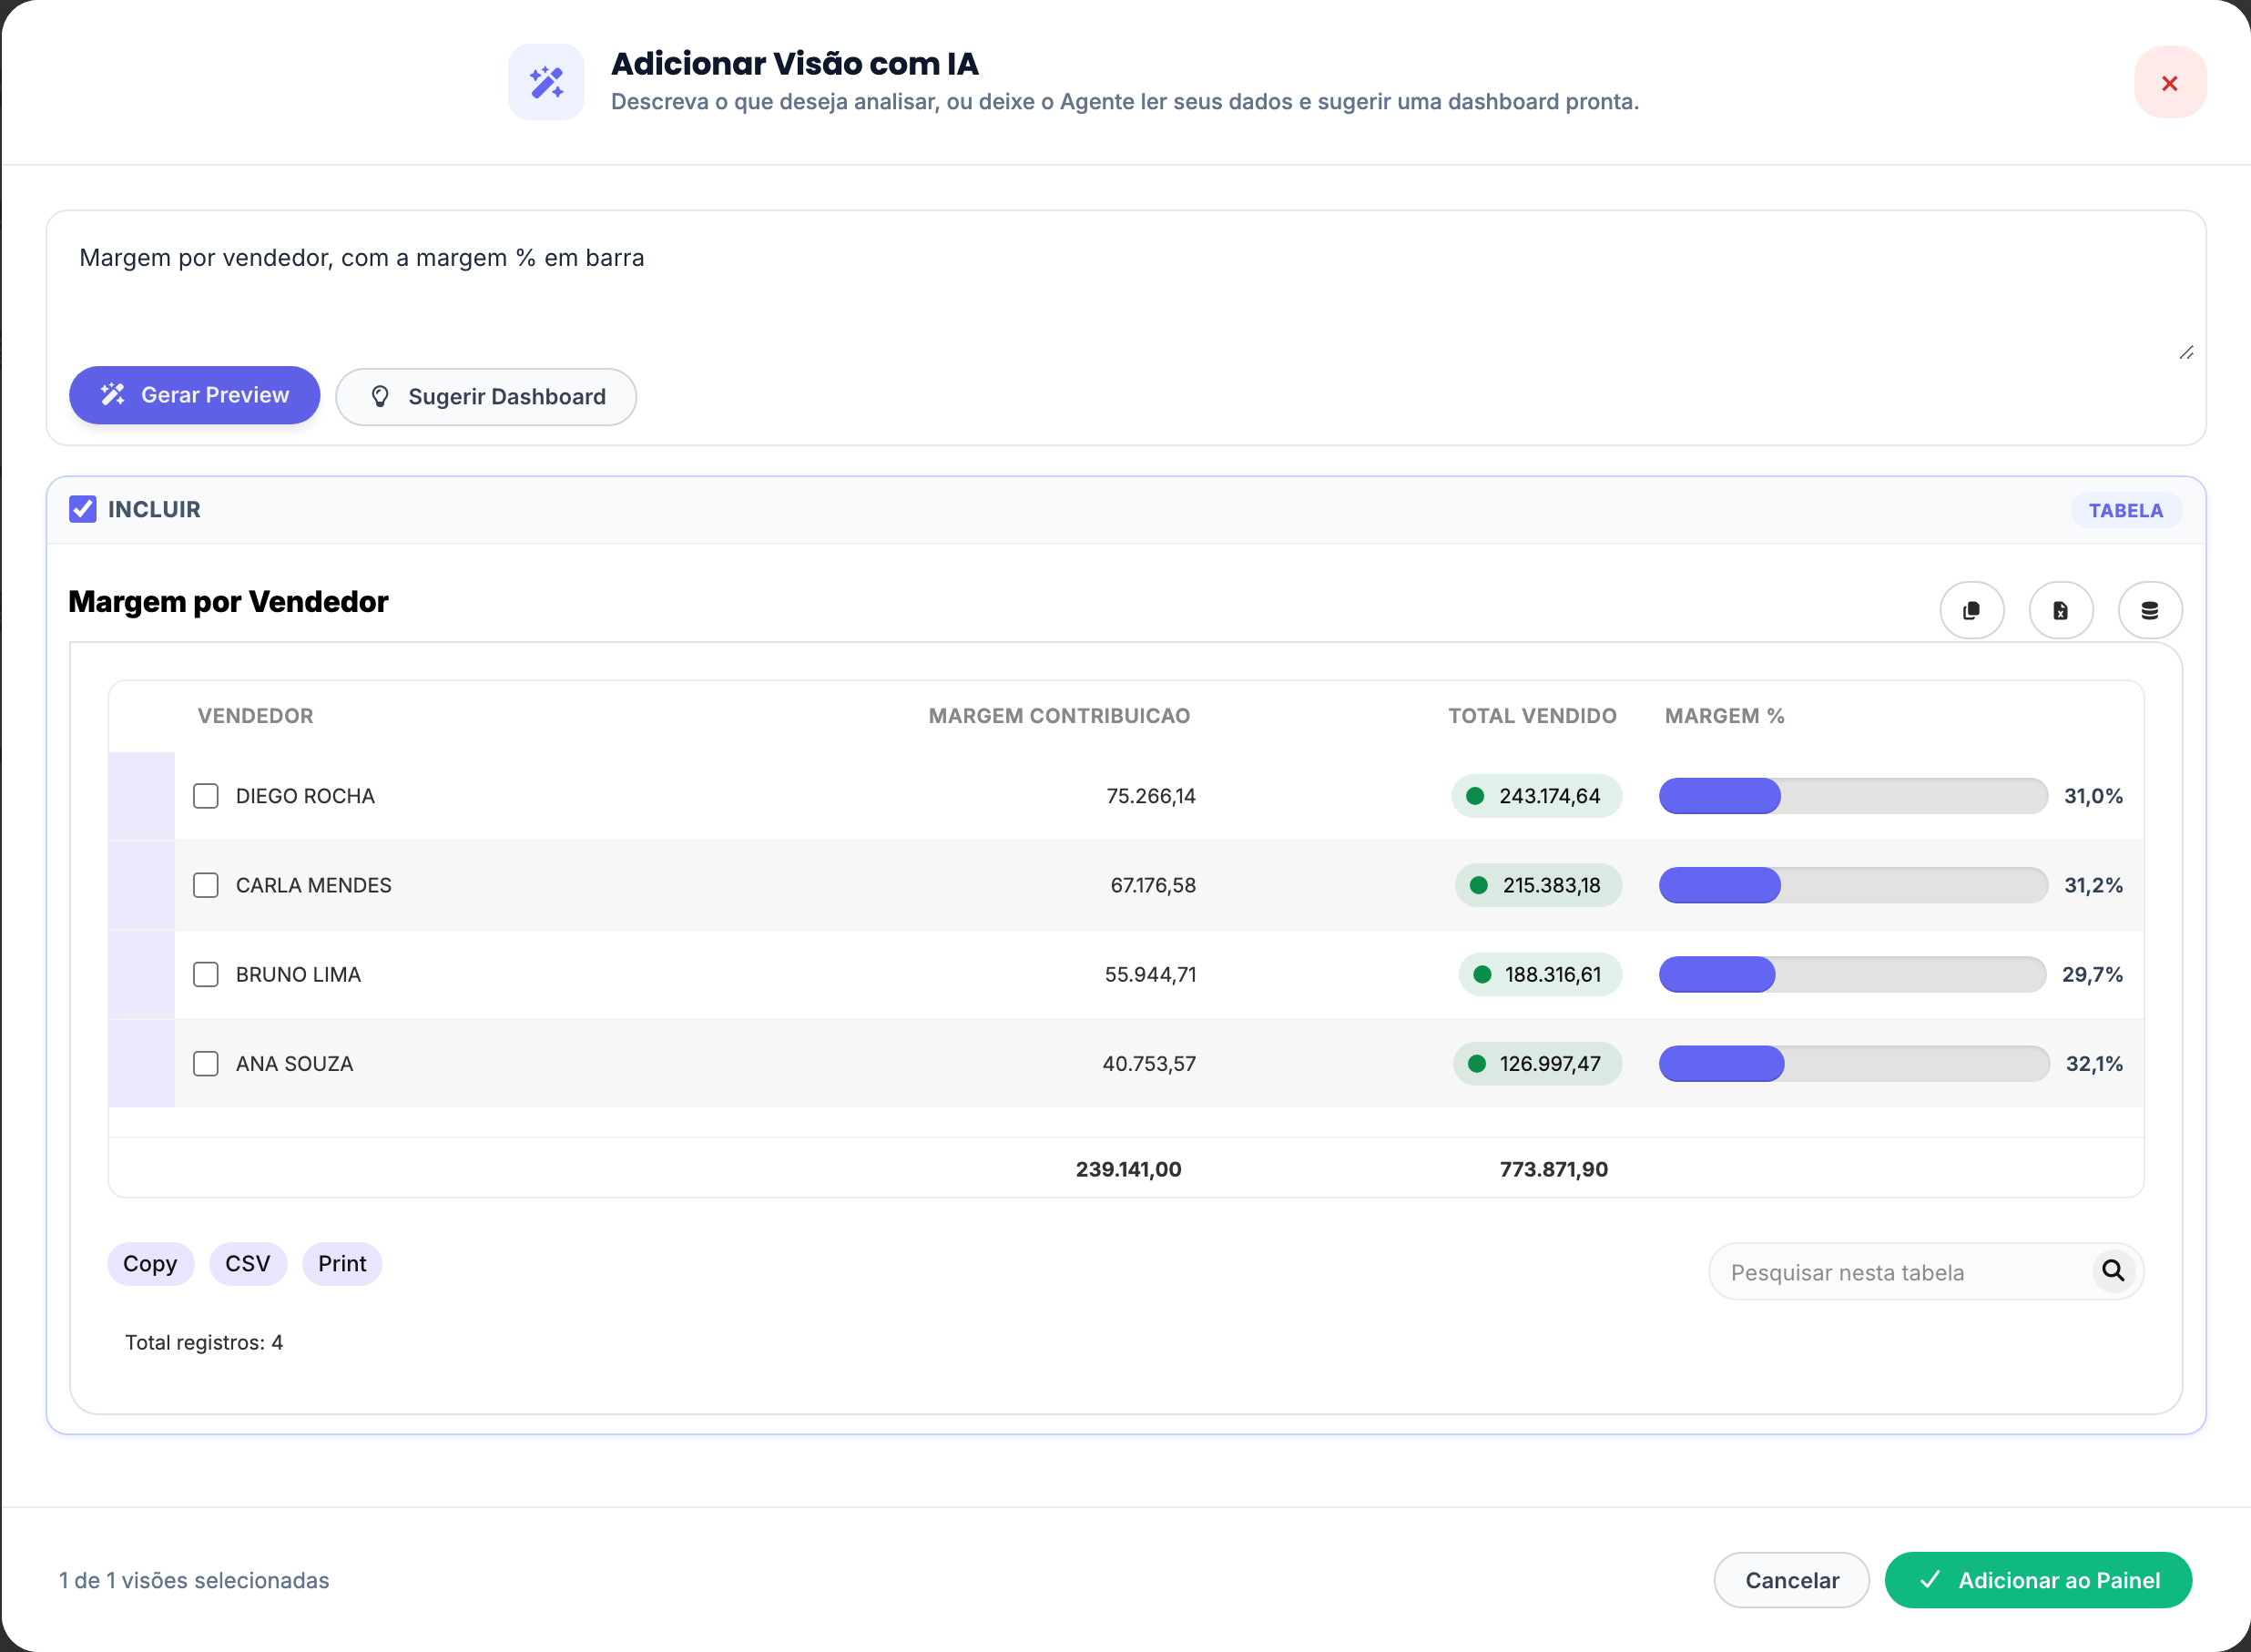Click the 1 de 1 visões selecionadas text

pyautogui.click(x=194, y=1580)
